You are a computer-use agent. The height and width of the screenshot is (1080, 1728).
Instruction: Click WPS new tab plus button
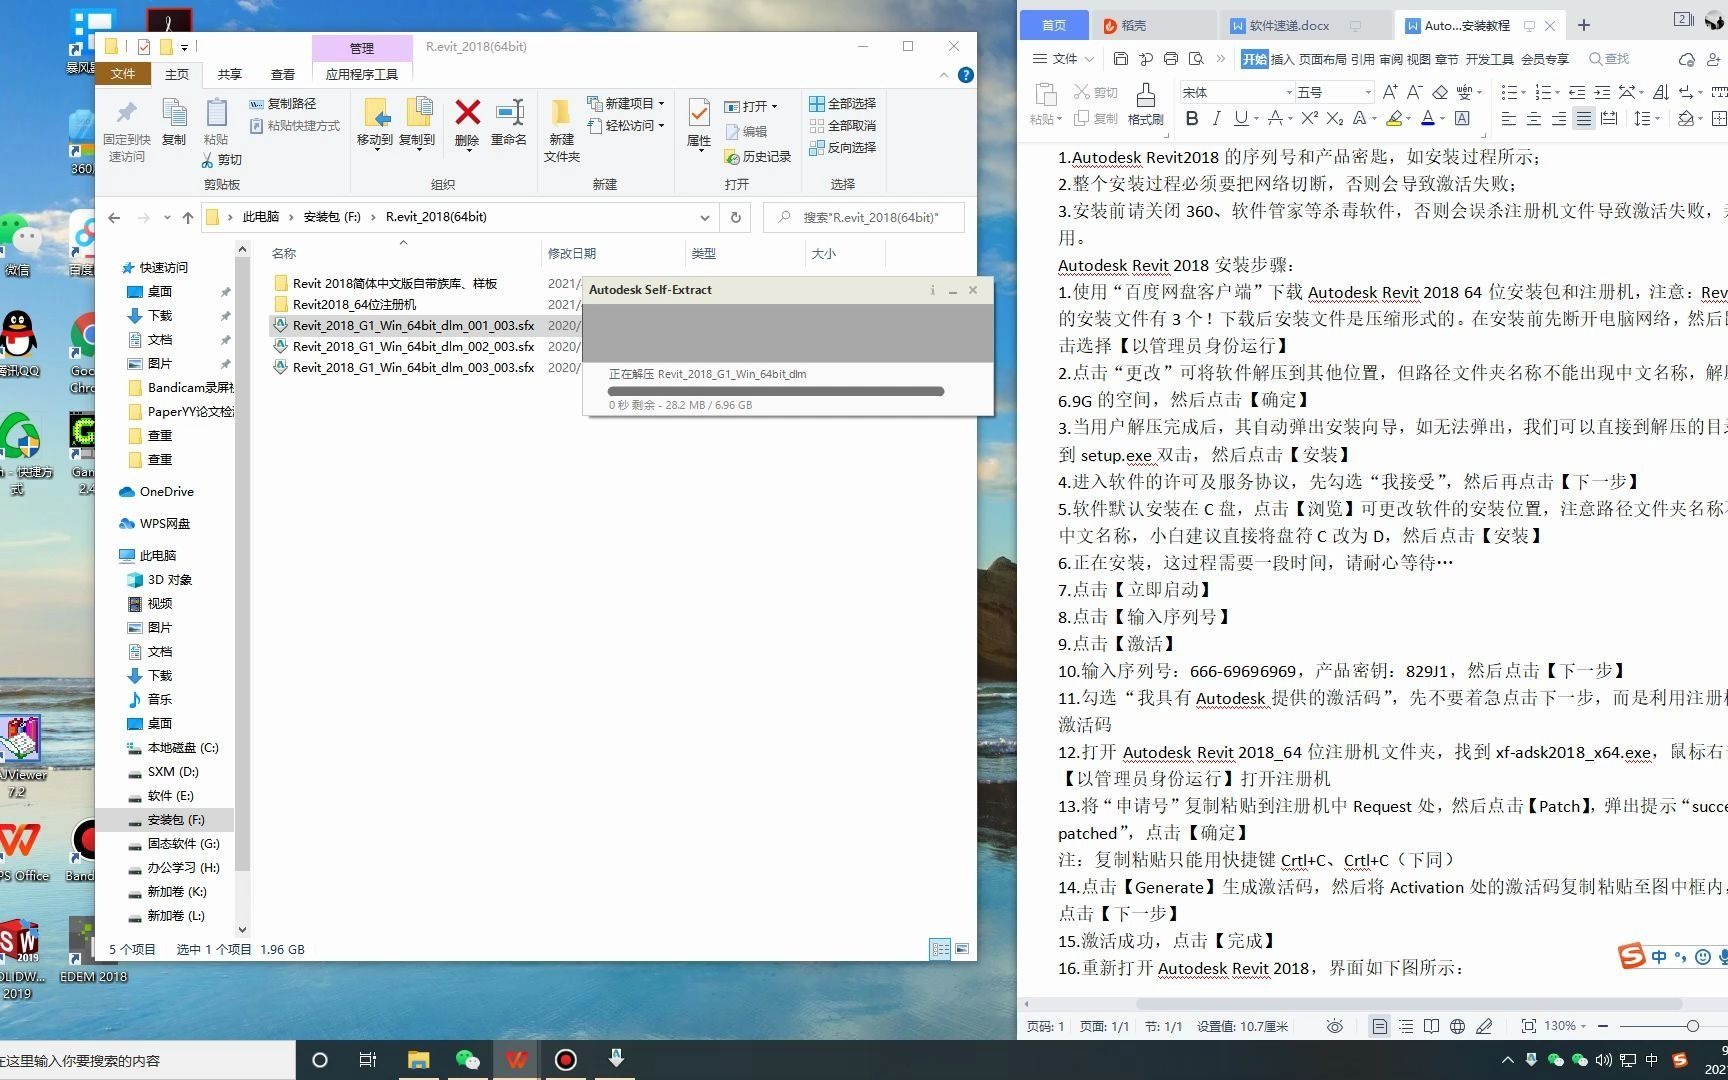pos(1583,25)
